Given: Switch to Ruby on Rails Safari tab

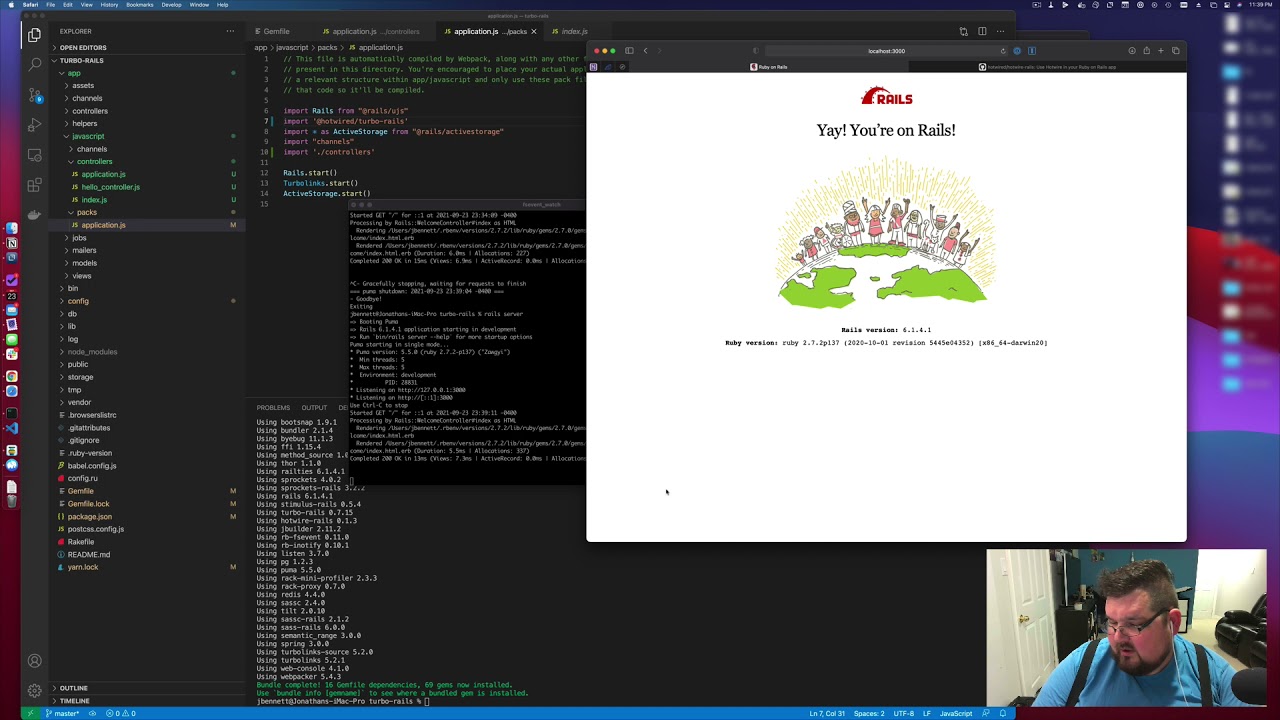Looking at the screenshot, I should (x=769, y=67).
